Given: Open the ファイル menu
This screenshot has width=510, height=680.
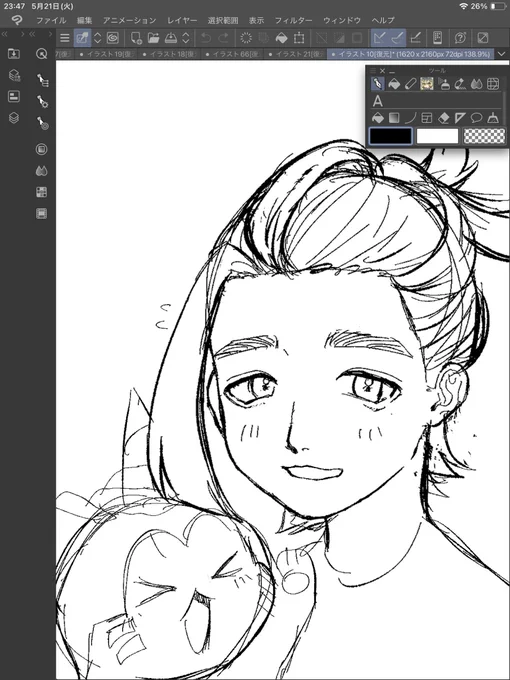Looking at the screenshot, I should [51, 20].
